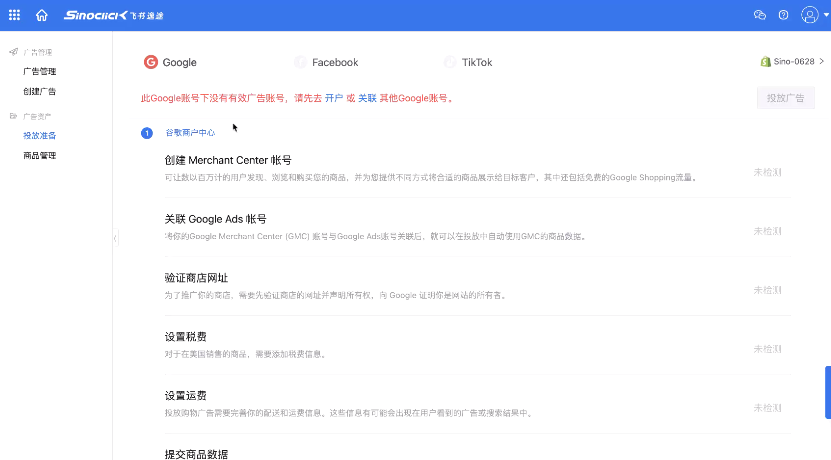Click the 关联 link in warning

click(367, 98)
